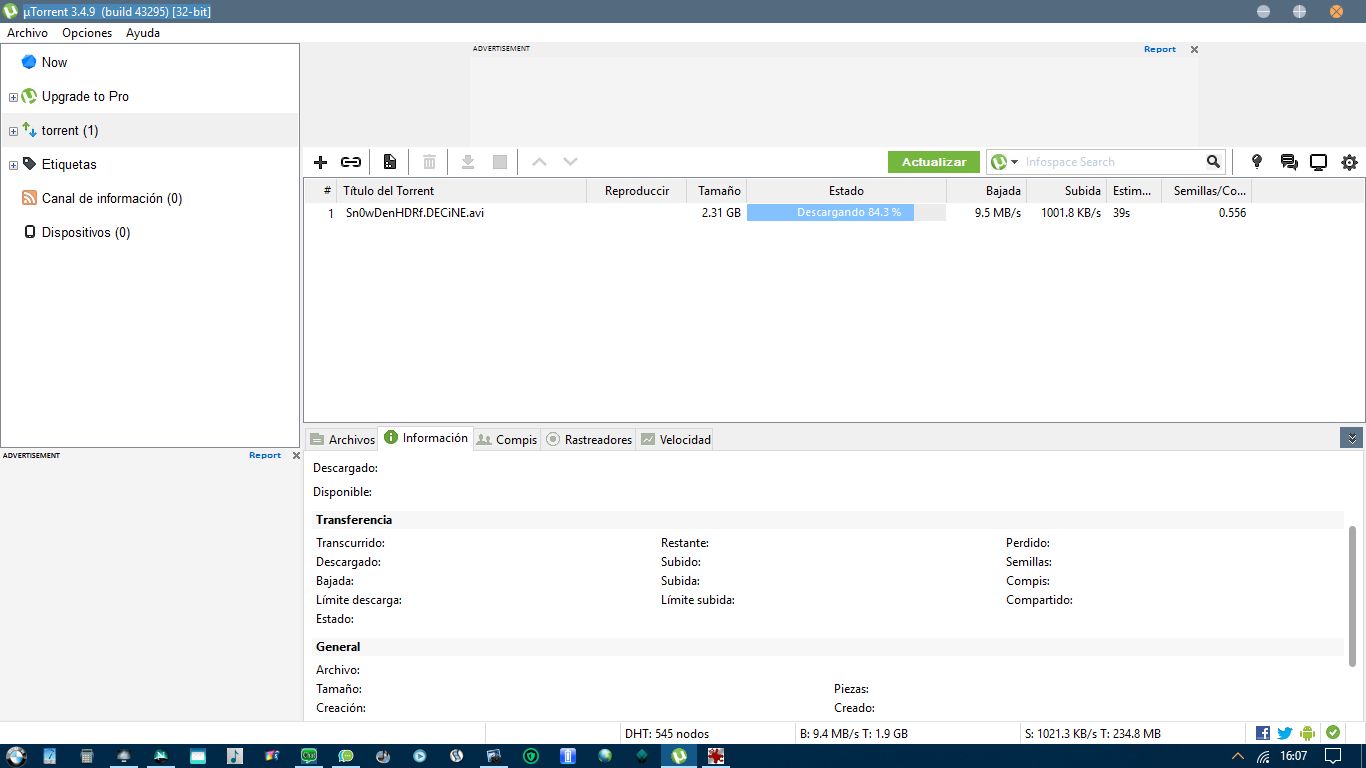Collapse the detail pane with the double-chevron button
1366x768 pixels.
[x=1352, y=438]
